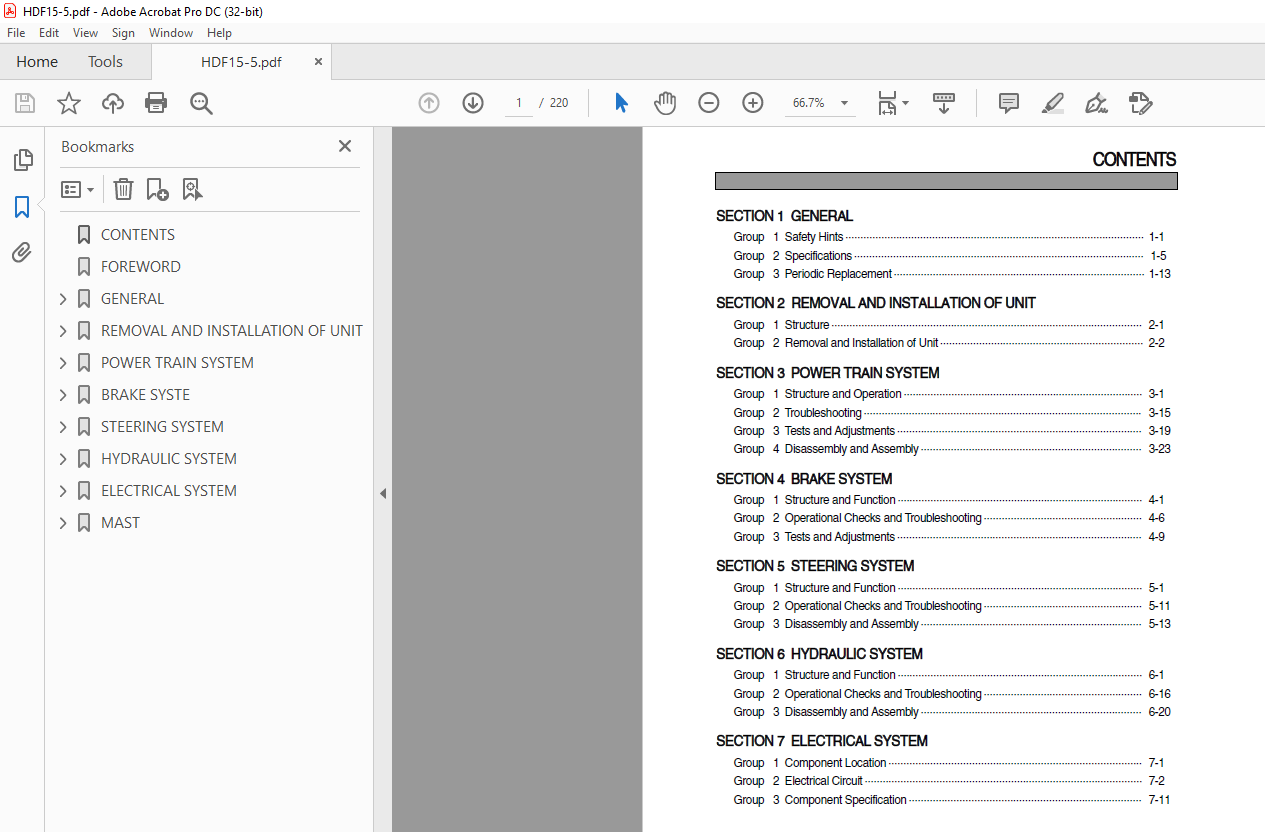This screenshot has height=832, width=1265.
Task: Open the Attachments paperclip panel
Action: point(22,253)
